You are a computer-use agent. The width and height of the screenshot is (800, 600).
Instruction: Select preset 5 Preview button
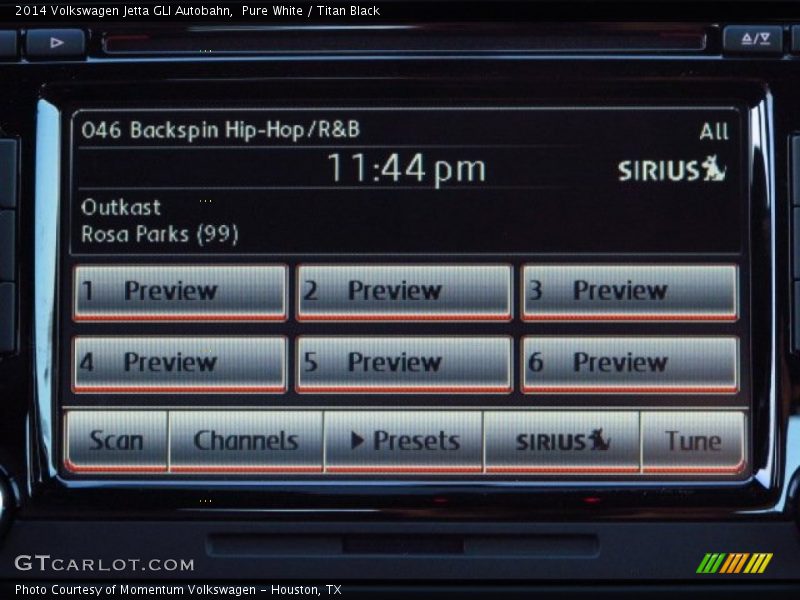tap(404, 364)
